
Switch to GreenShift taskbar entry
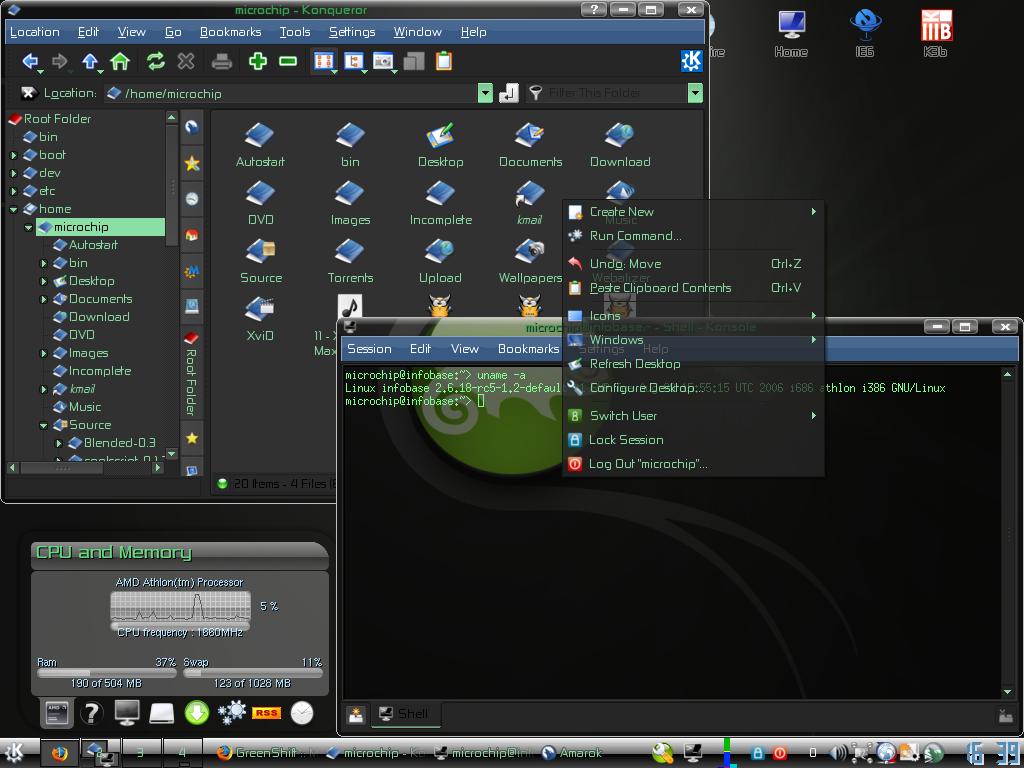click(x=266, y=753)
